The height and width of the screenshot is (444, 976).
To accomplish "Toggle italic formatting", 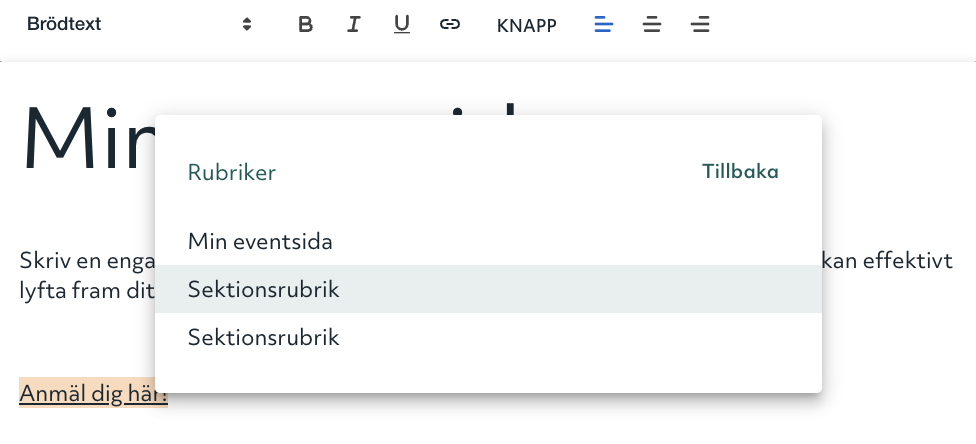I will (353, 24).
